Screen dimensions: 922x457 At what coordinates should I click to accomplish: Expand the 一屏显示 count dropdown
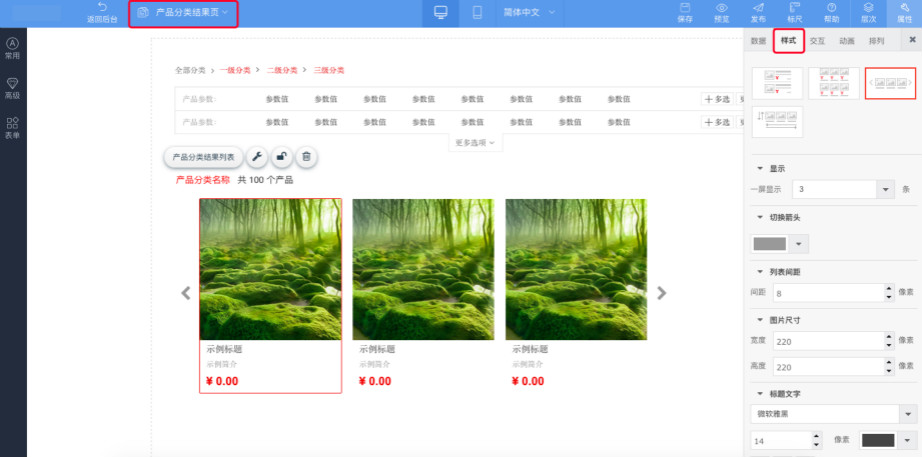pyautogui.click(x=885, y=188)
